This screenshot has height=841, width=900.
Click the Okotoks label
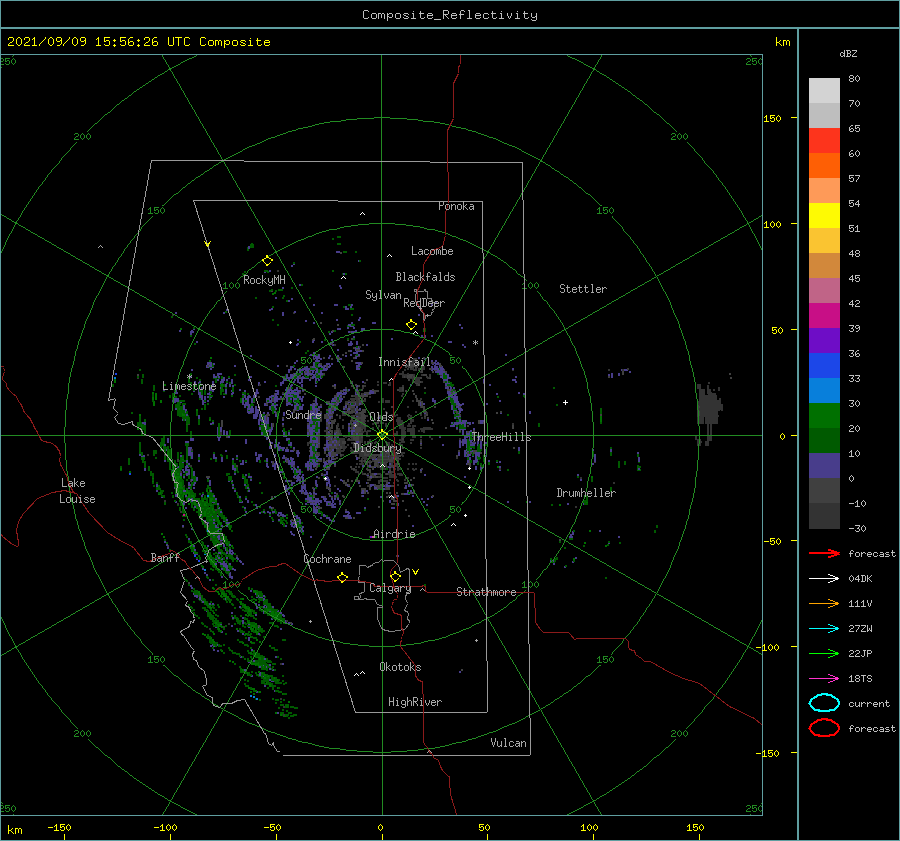[x=400, y=667]
